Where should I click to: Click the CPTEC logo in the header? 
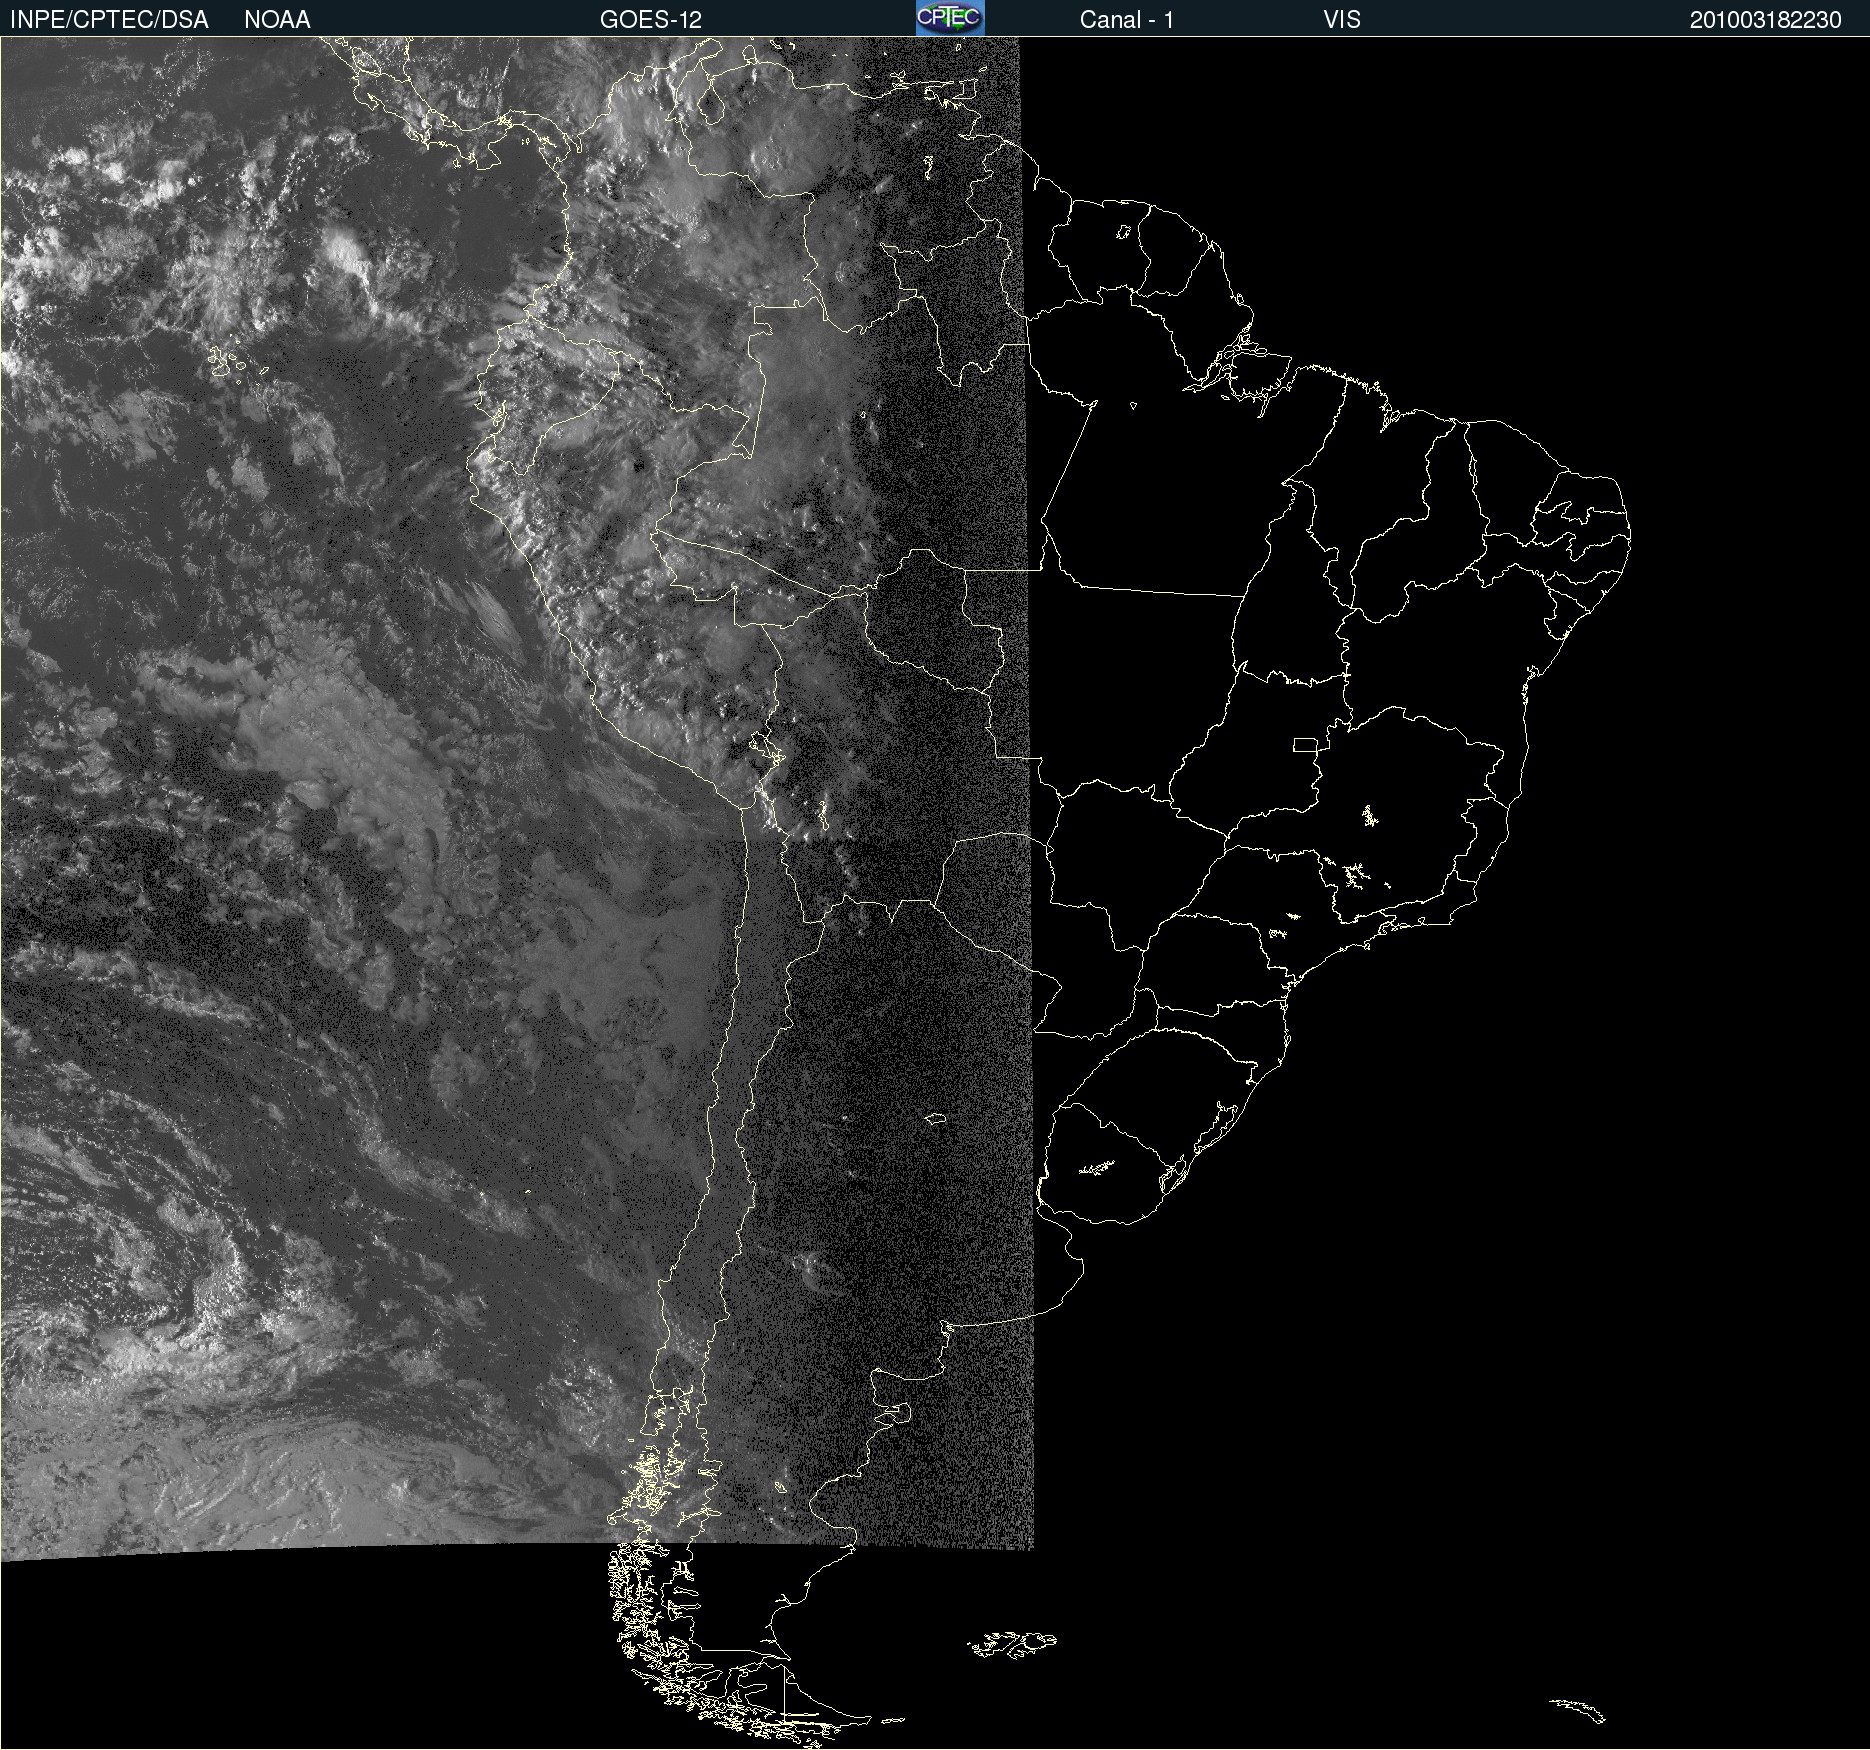click(950, 18)
